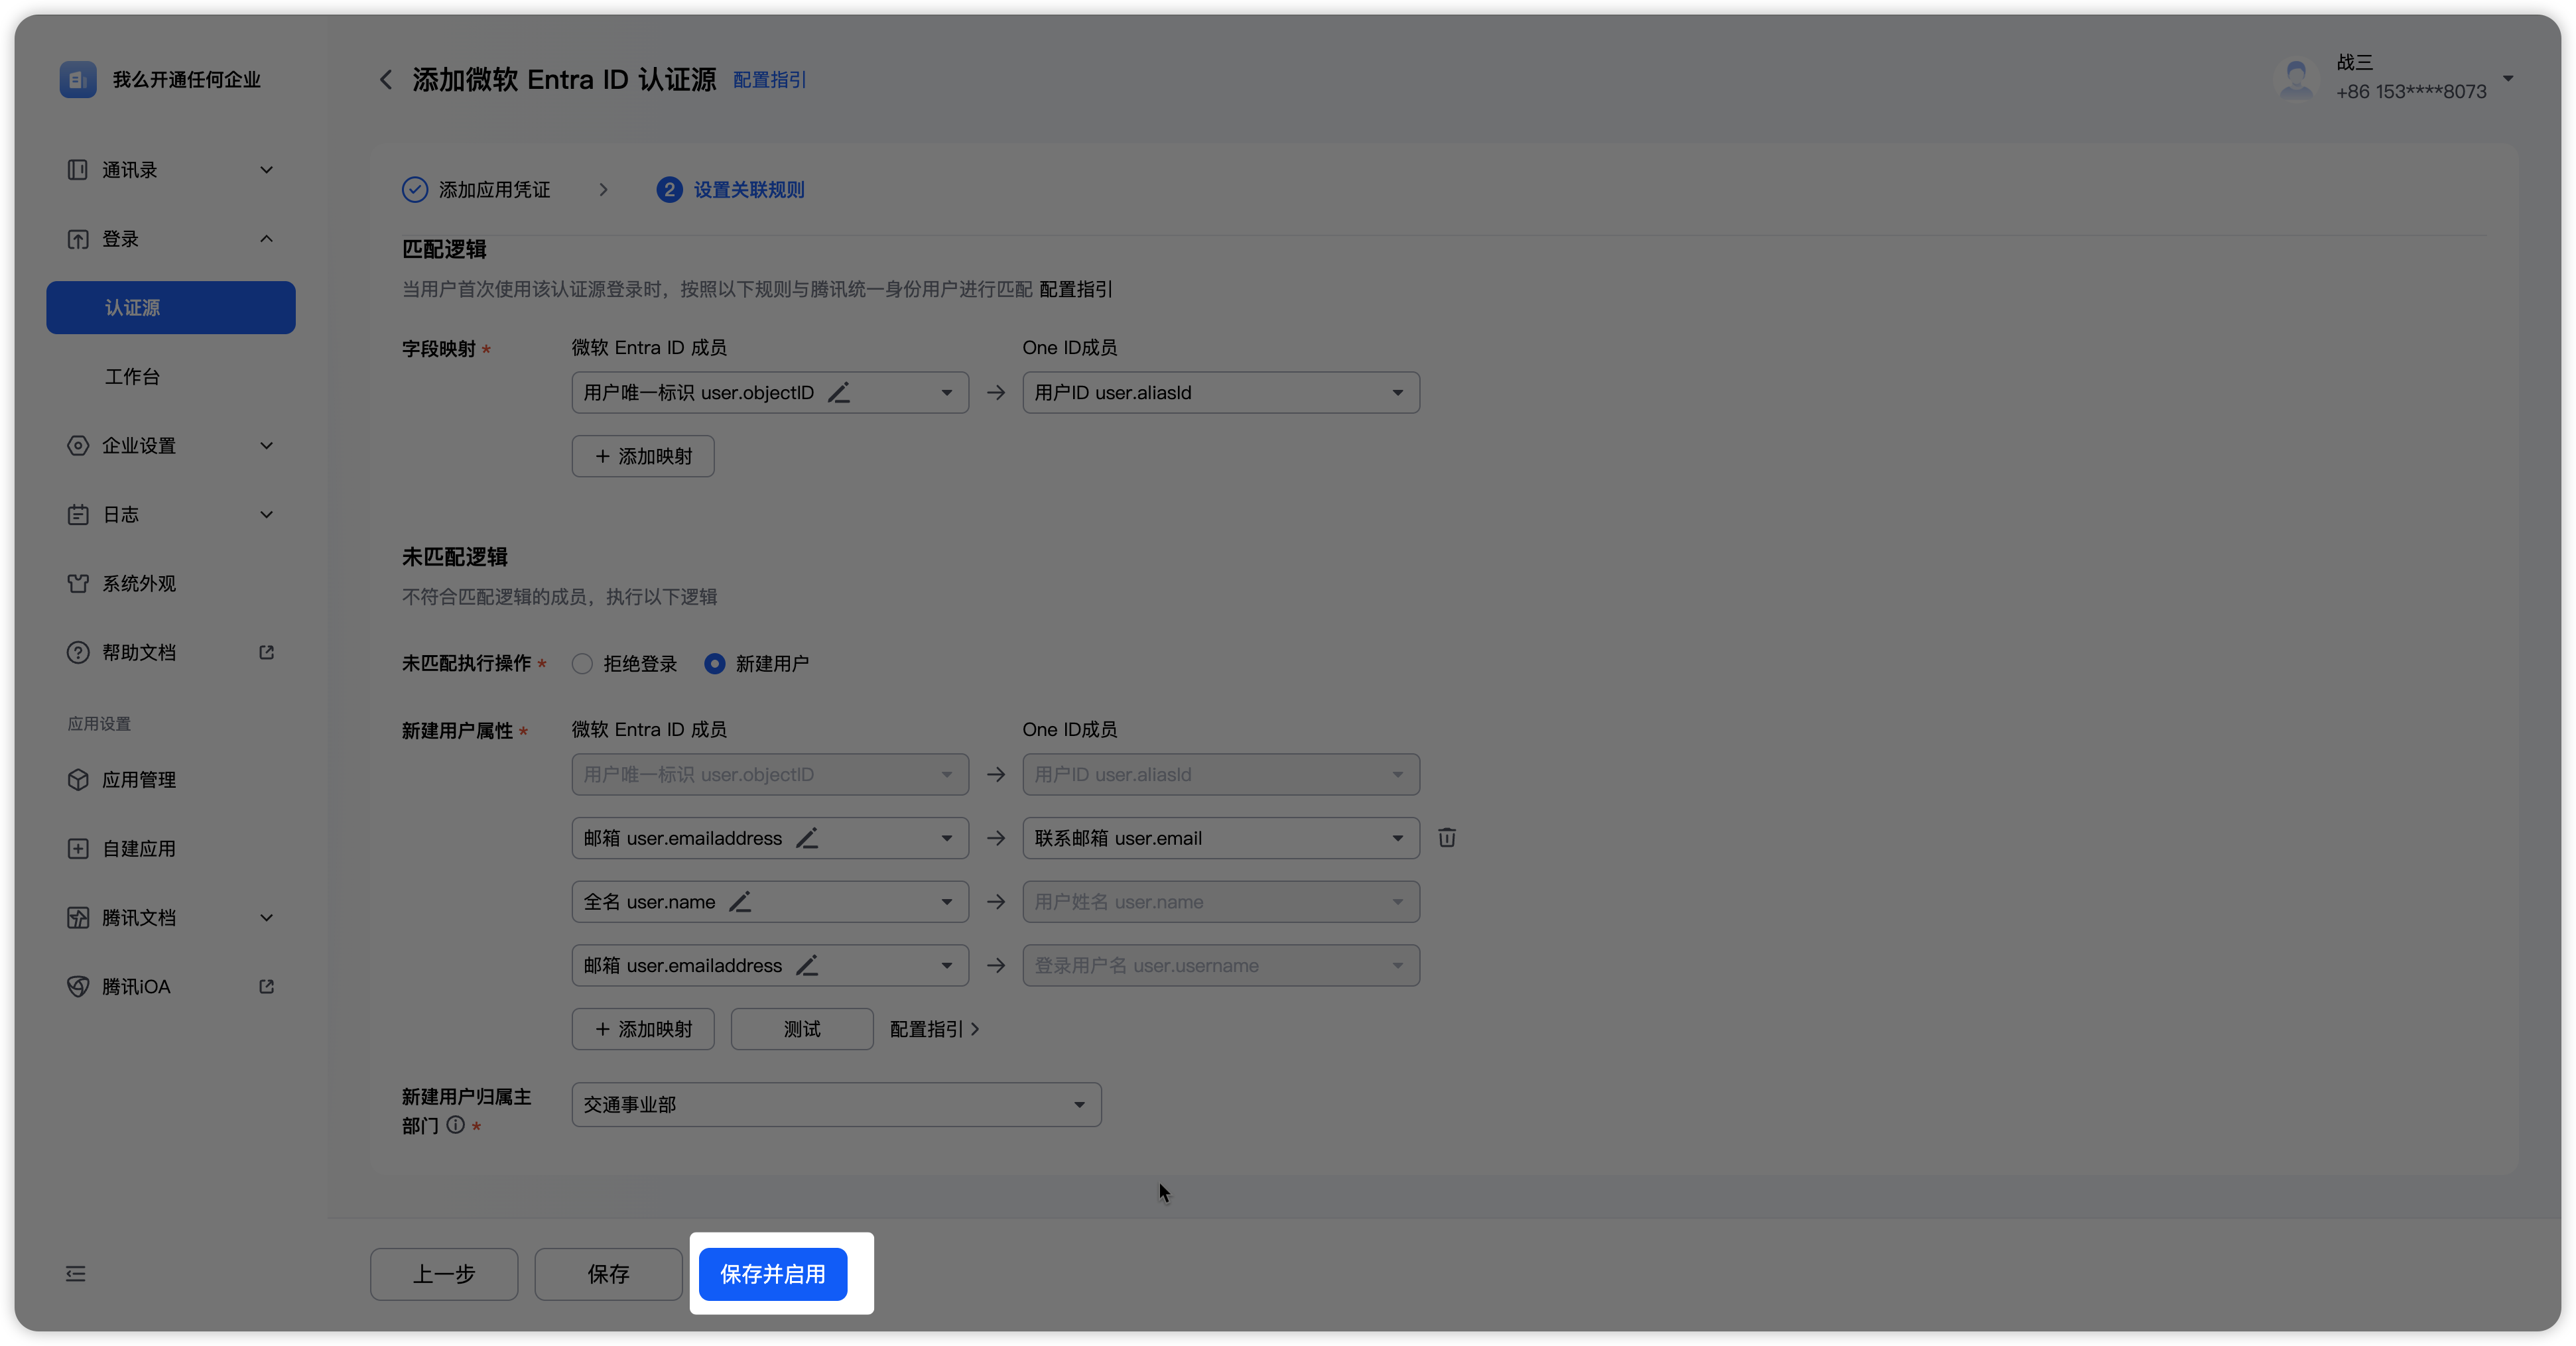Click pencil edit icon next to 全名 user.name
This screenshot has width=2576, height=1346.
pyautogui.click(x=740, y=902)
